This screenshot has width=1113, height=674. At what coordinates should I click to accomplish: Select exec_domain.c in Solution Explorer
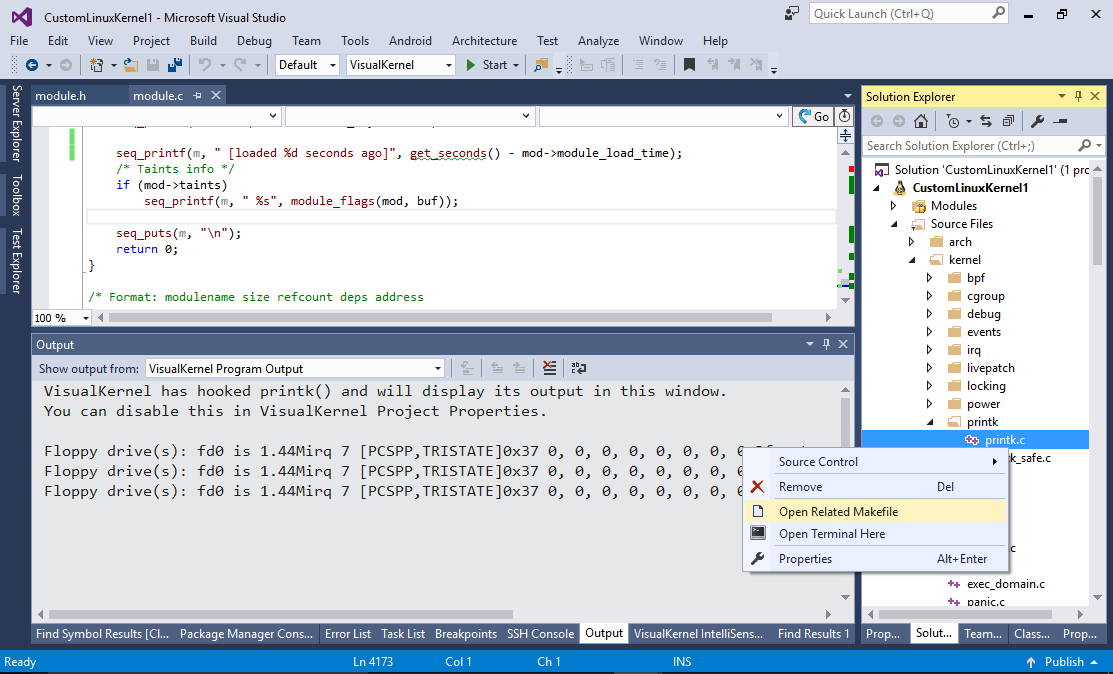1006,585
